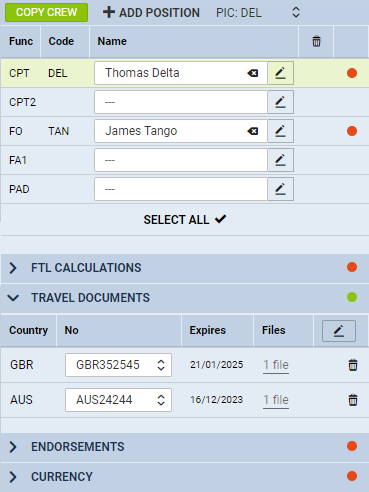Edit the FO crew position

tap(280, 131)
